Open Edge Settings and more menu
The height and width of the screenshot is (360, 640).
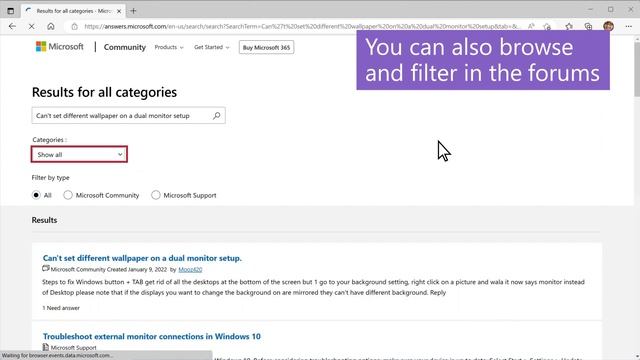[628, 27]
